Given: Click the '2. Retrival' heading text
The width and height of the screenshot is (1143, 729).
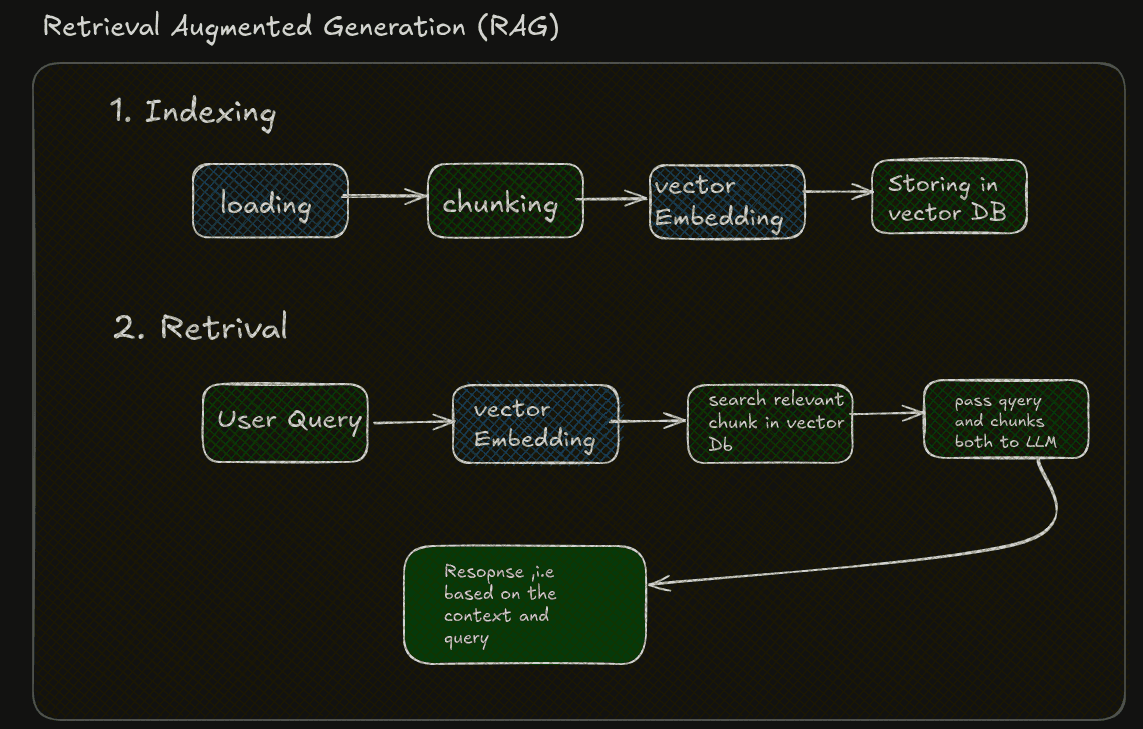Looking at the screenshot, I should [200, 328].
